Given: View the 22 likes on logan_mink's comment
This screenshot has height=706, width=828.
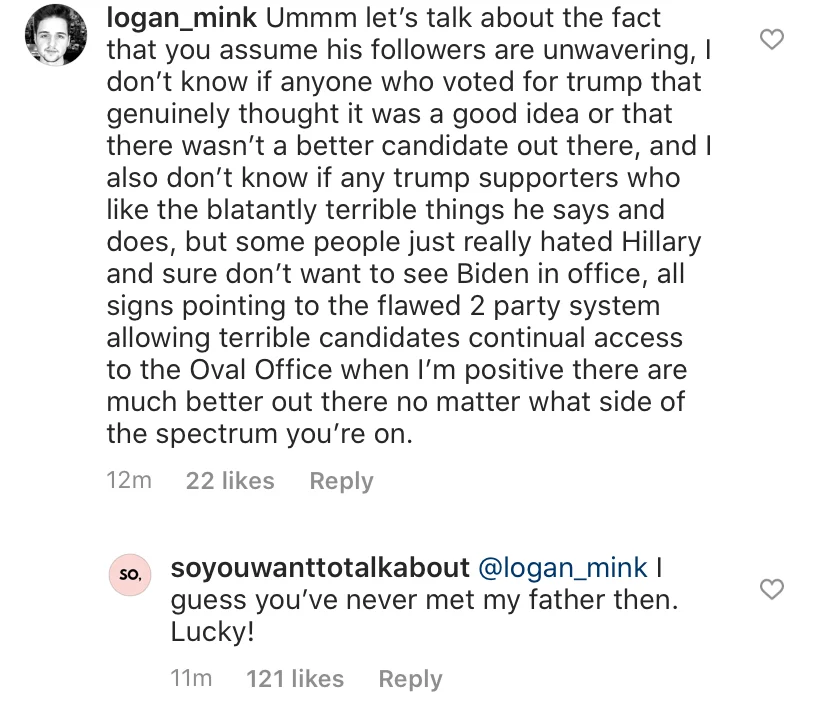Looking at the screenshot, I should coord(230,481).
